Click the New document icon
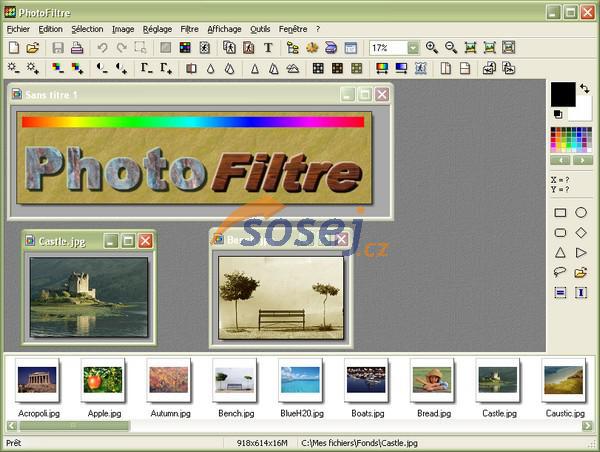 [13, 48]
